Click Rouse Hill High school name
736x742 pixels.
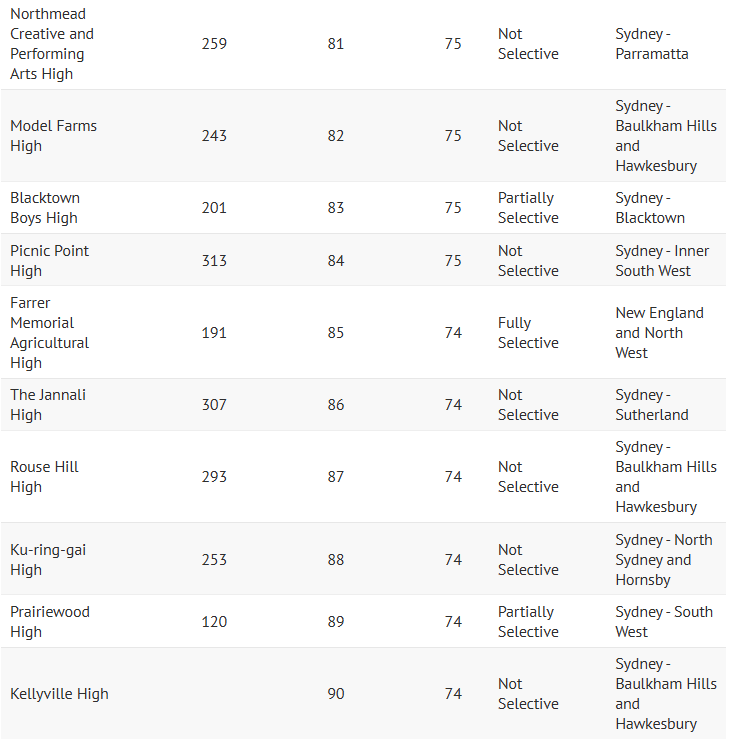point(44,477)
